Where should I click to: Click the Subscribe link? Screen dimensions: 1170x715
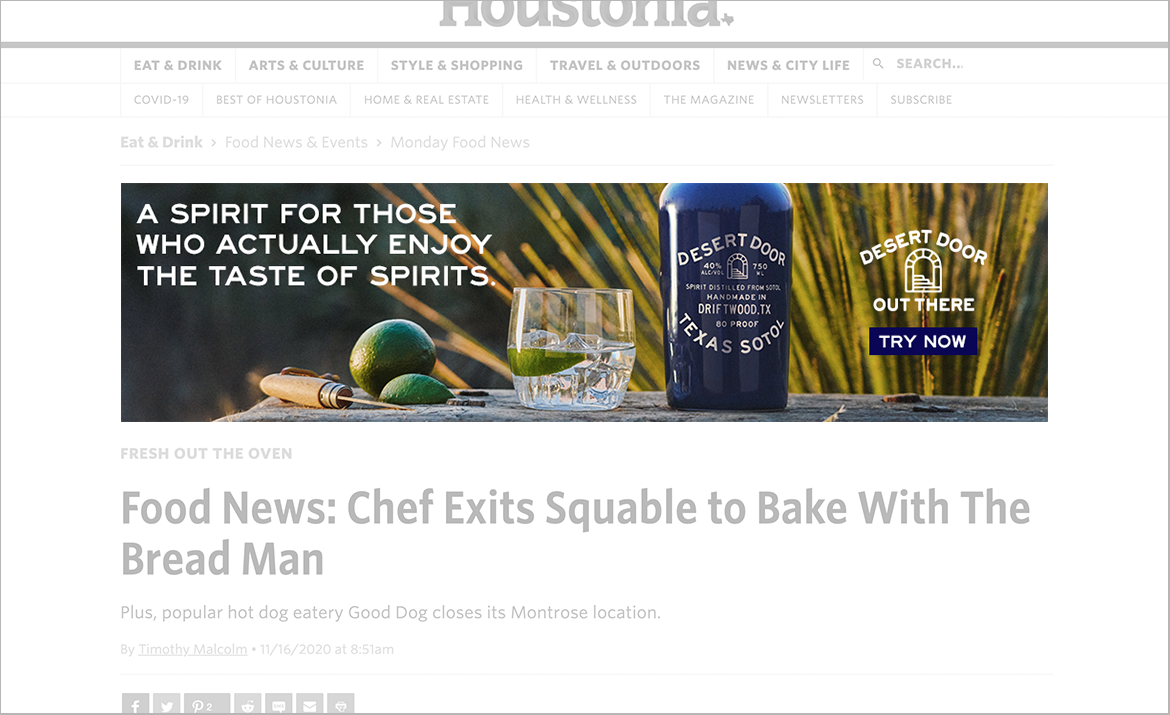(921, 100)
